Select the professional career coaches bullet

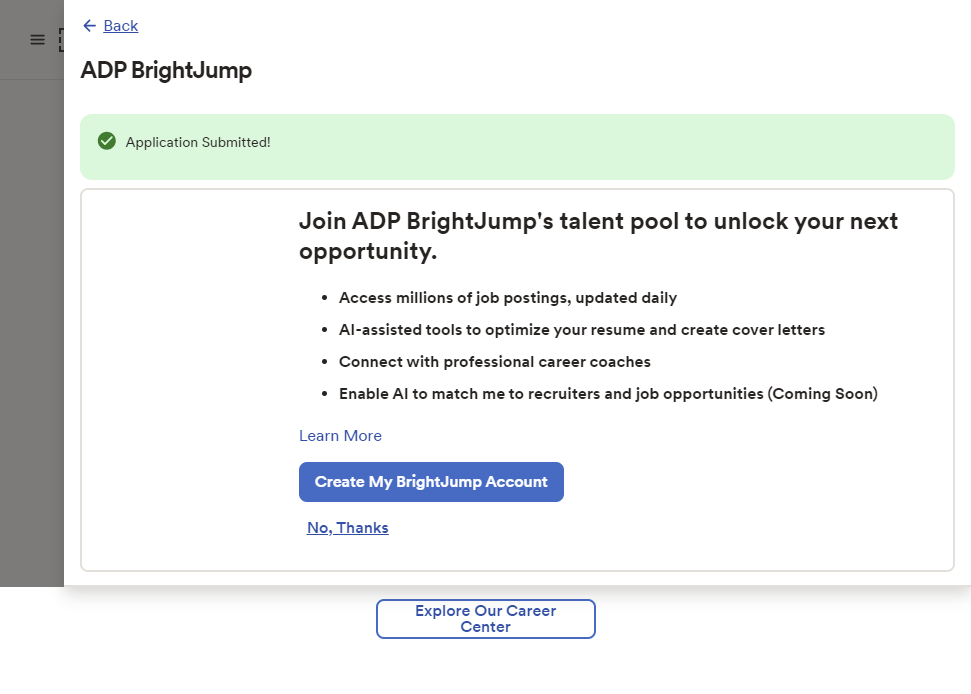494,362
